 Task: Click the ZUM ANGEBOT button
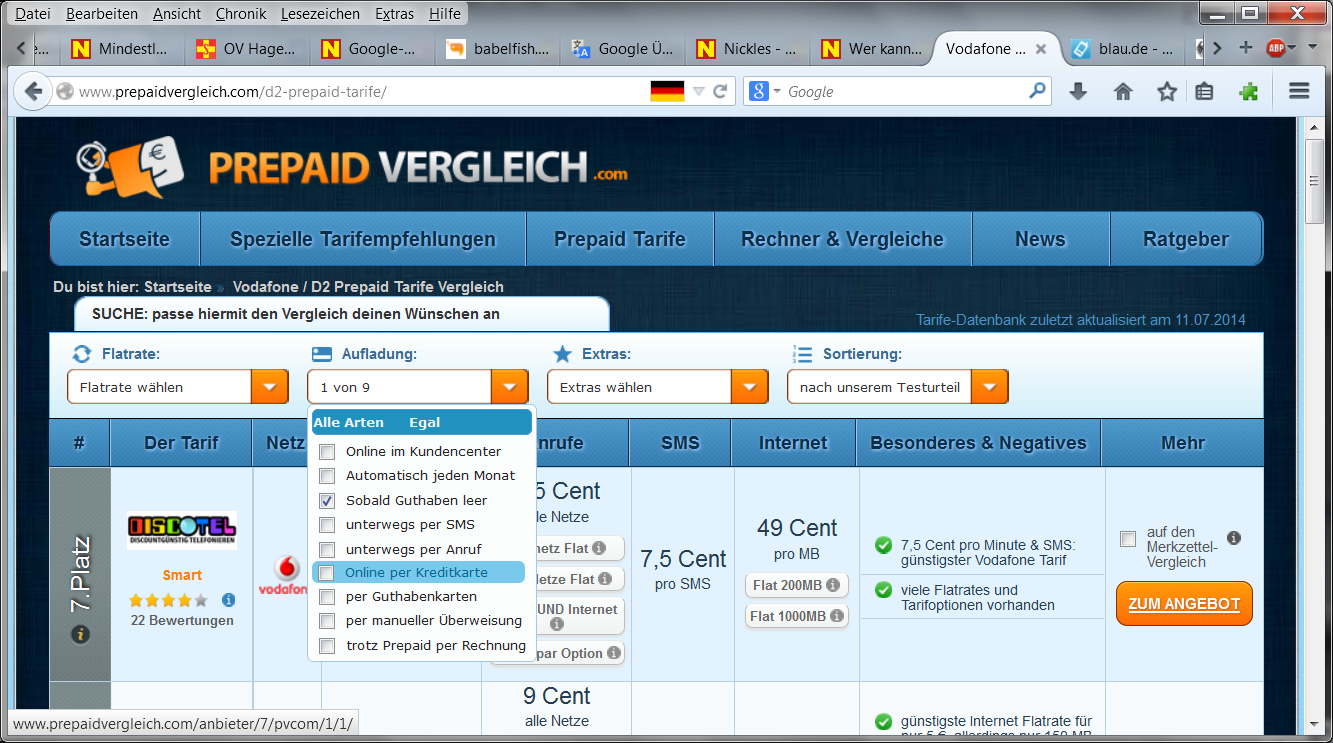tap(1184, 604)
